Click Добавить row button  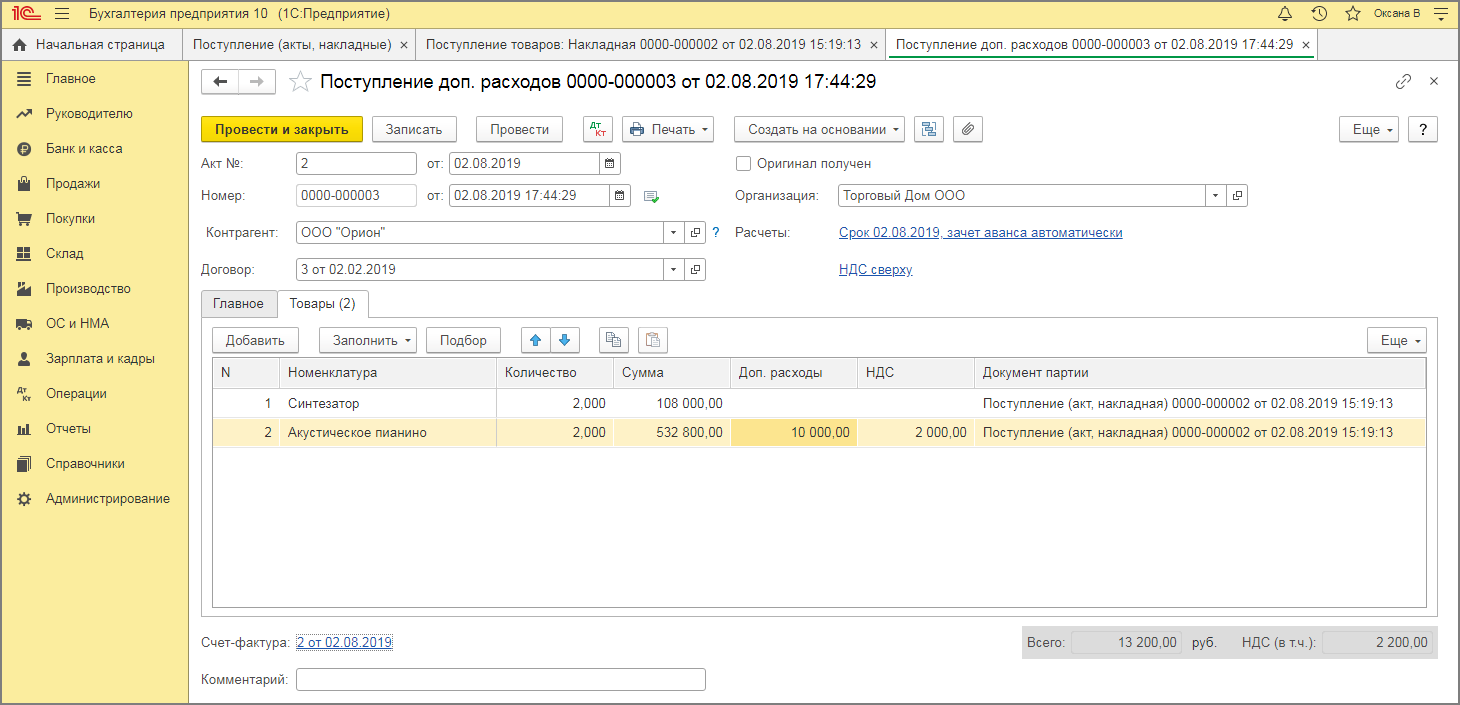point(255,340)
